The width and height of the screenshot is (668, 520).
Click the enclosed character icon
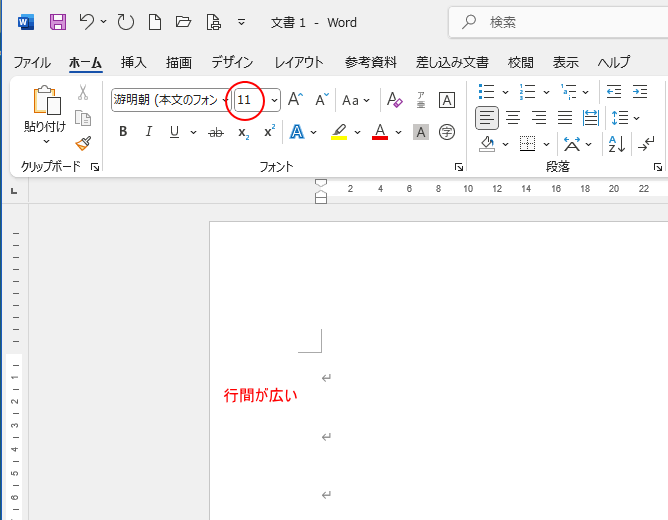[x=446, y=132]
